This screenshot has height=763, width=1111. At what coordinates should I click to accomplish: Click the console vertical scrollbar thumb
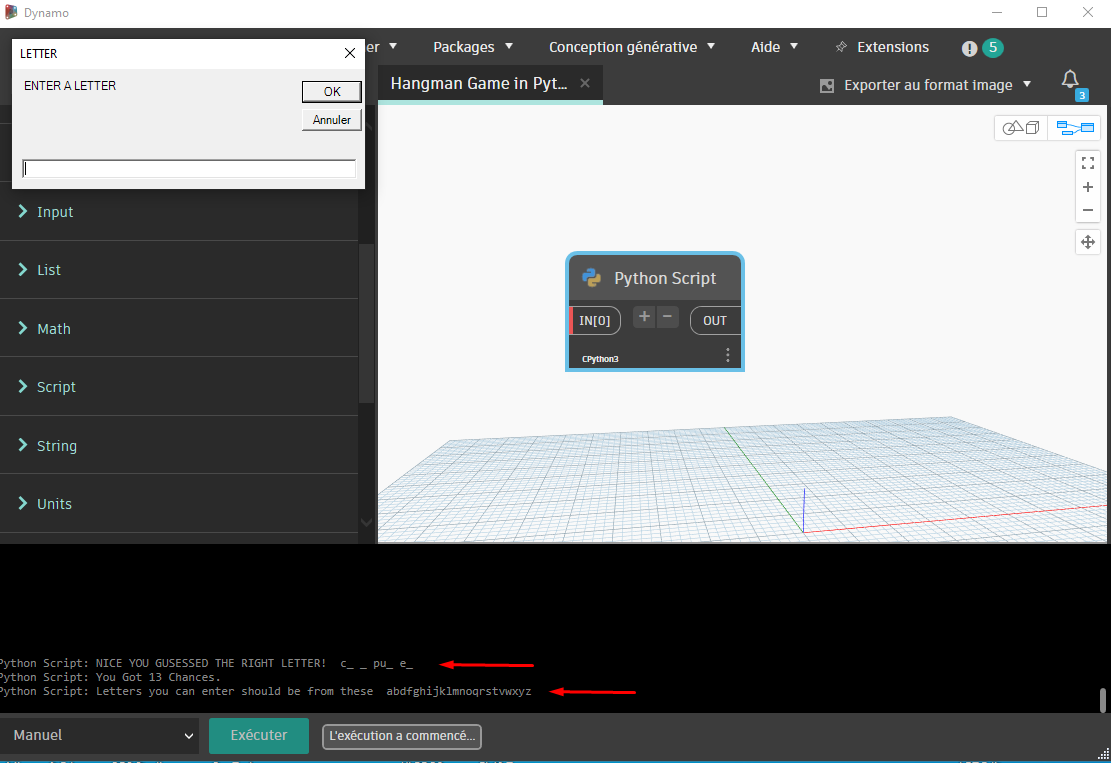pyautogui.click(x=1102, y=700)
